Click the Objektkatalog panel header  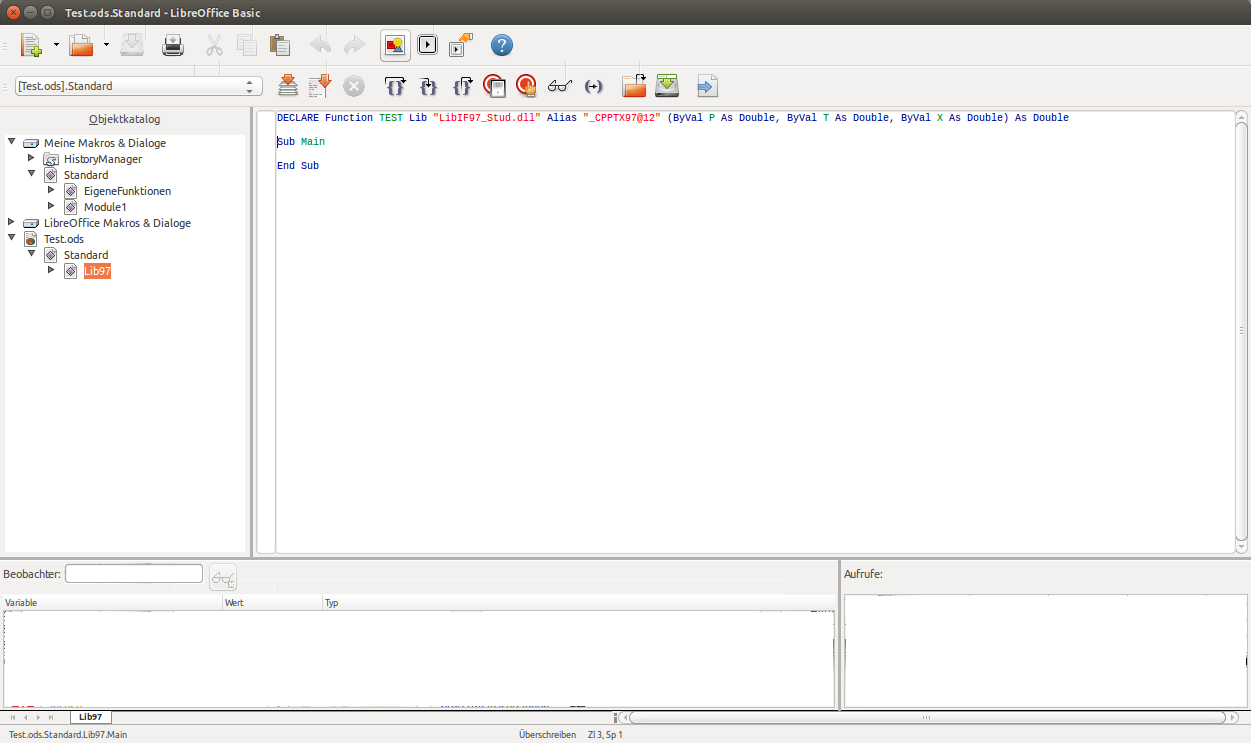[125, 119]
